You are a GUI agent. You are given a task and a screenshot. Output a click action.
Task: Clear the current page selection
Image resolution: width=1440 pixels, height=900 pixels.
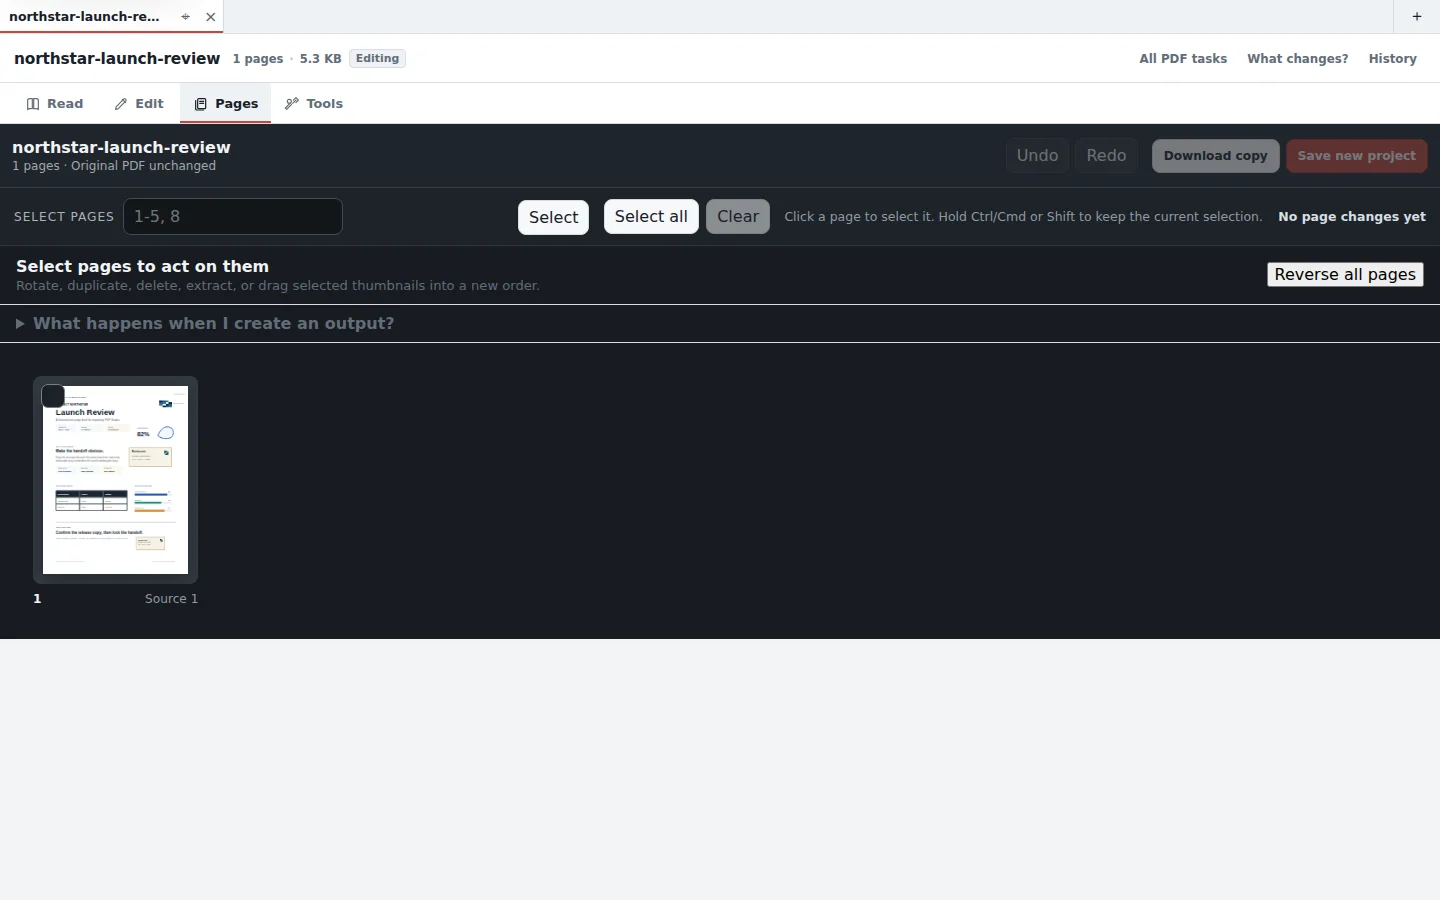(x=738, y=217)
